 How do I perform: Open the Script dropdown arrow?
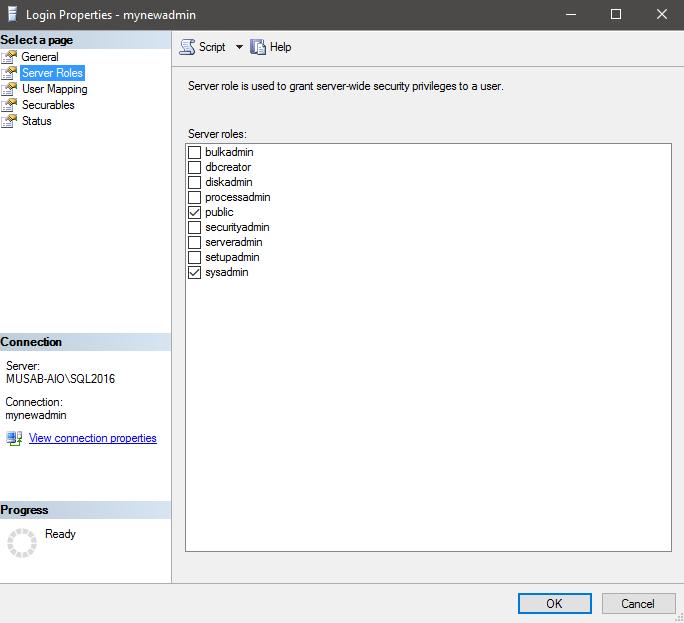(239, 47)
